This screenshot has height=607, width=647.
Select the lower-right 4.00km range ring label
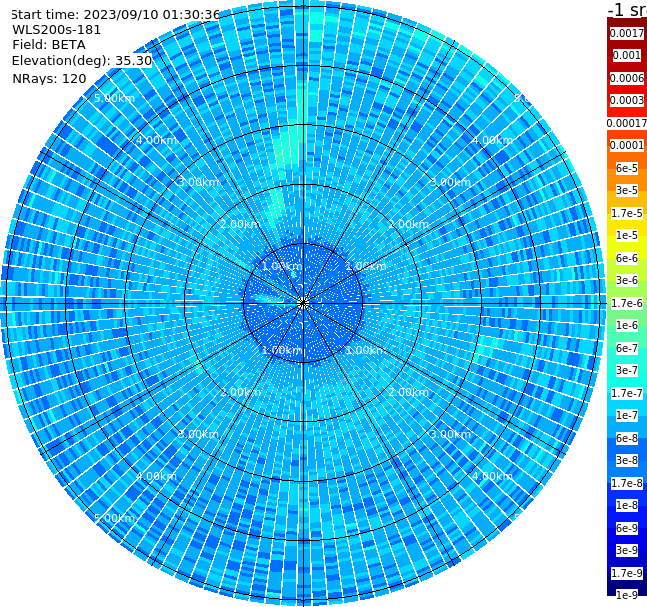point(492,476)
